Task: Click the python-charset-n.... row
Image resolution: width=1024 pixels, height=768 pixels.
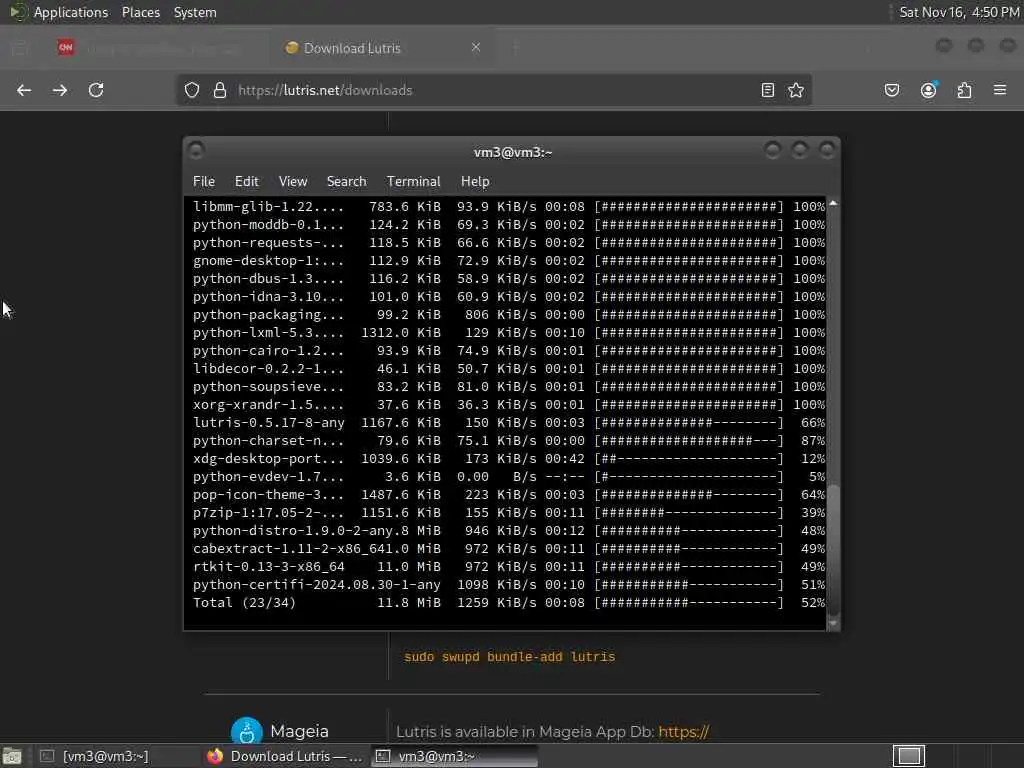Action: coord(509,441)
